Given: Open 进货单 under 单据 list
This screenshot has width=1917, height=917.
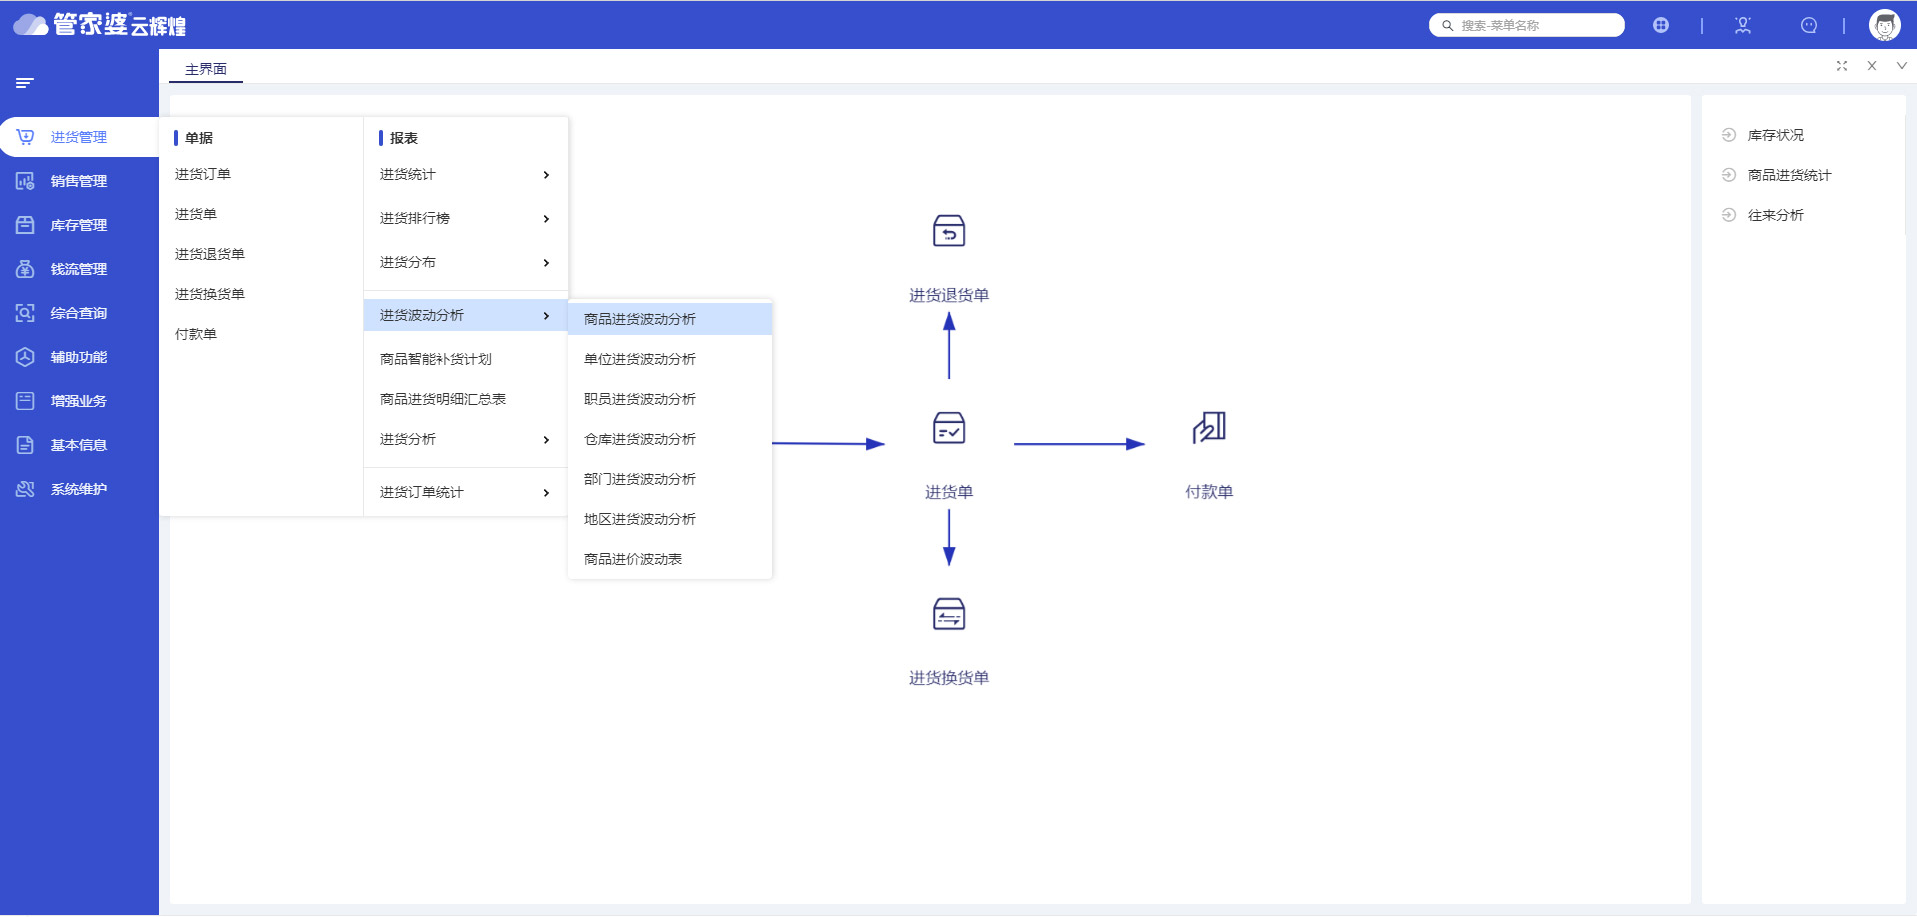Looking at the screenshot, I should click(196, 214).
